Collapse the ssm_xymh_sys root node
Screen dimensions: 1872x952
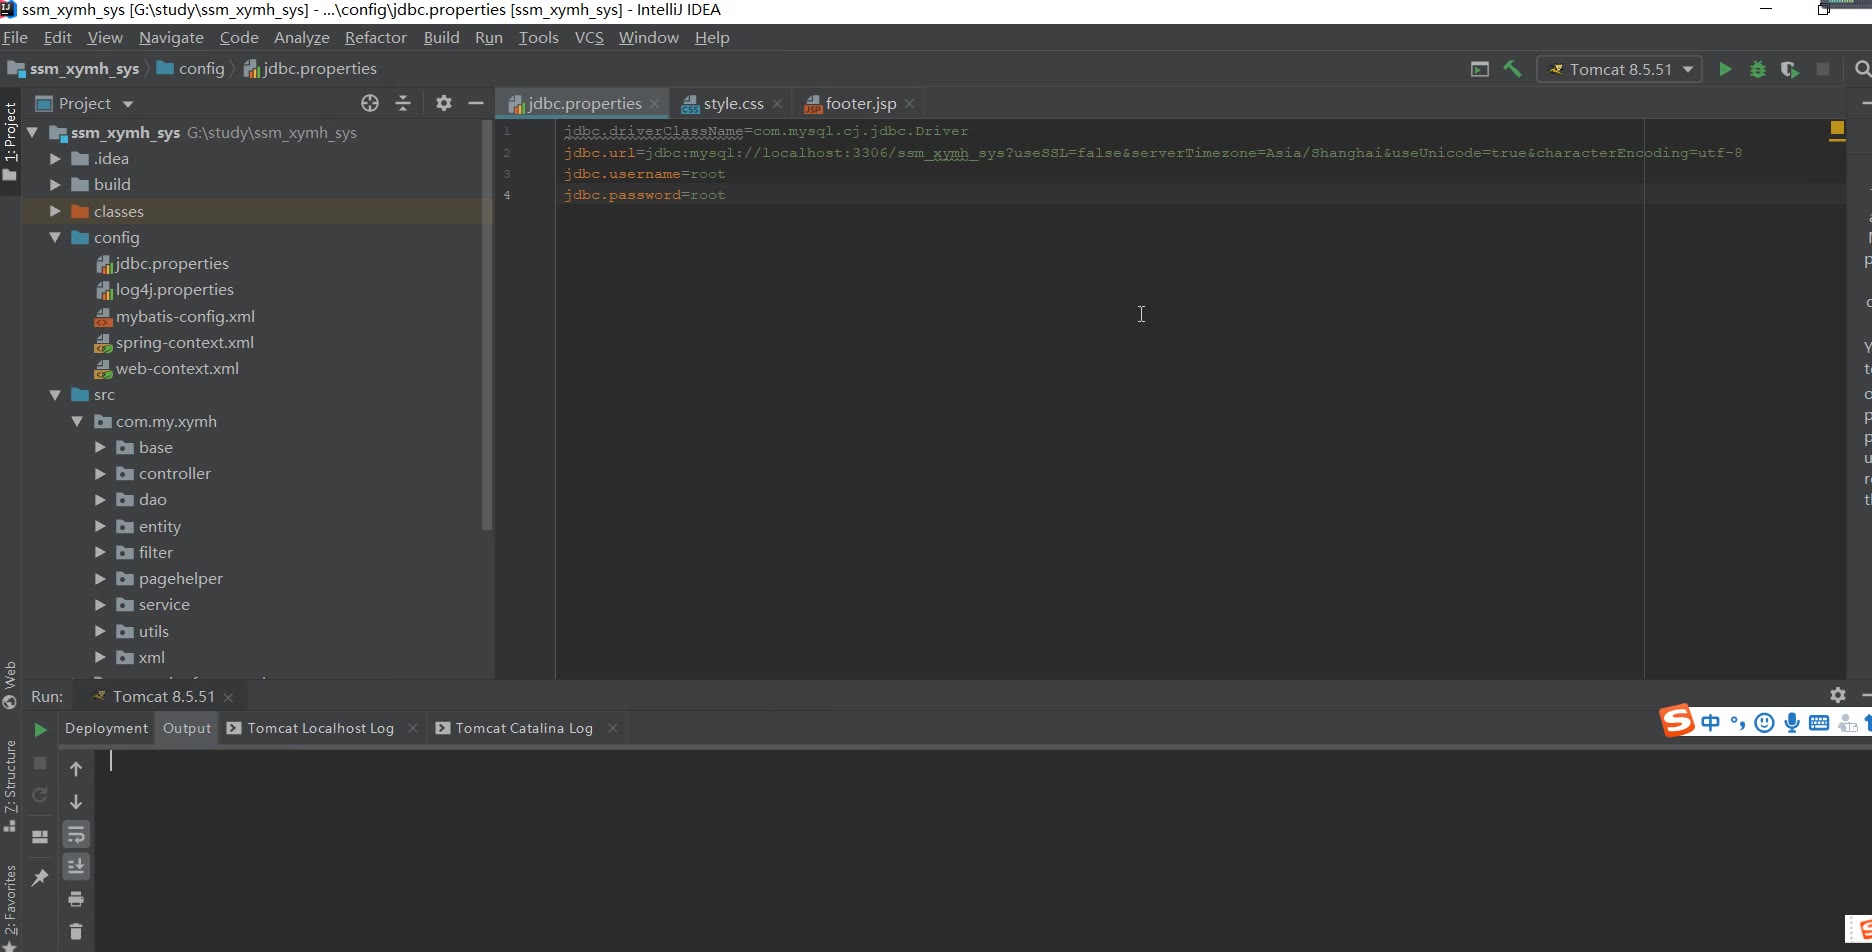click(x=32, y=132)
